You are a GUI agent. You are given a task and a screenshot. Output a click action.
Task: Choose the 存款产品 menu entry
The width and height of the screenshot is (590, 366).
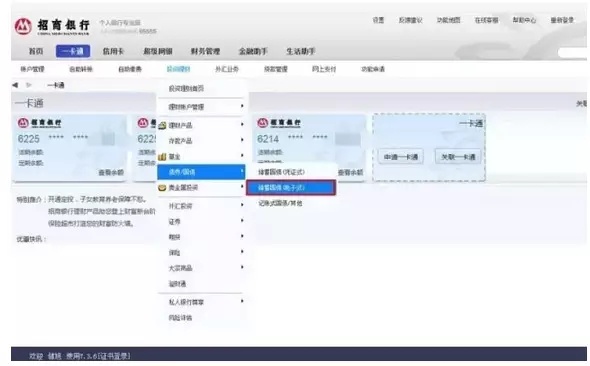[x=201, y=141]
